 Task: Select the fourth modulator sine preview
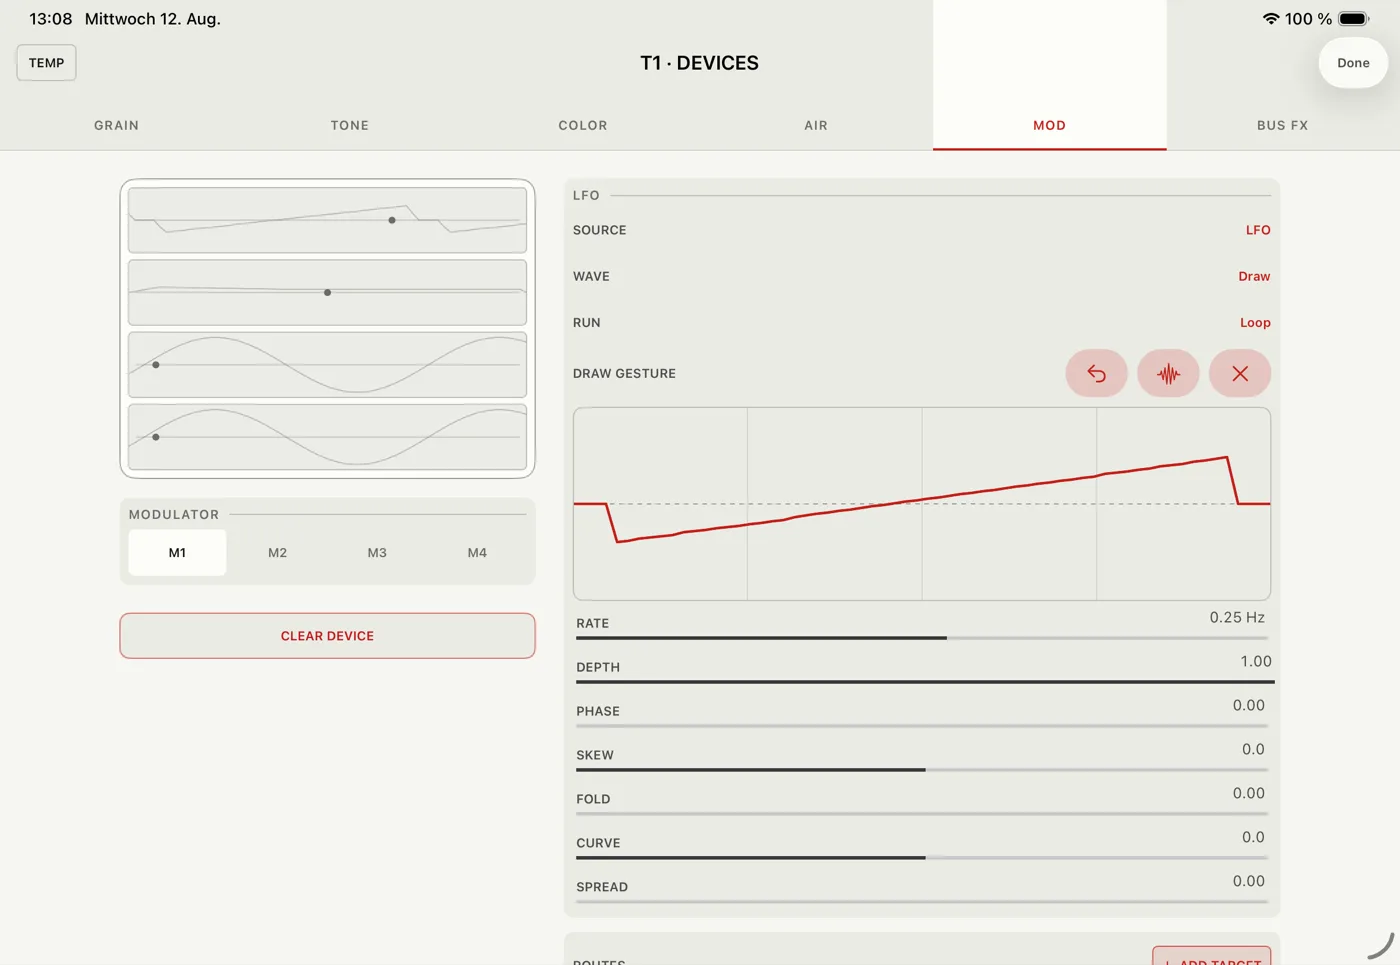pyautogui.click(x=327, y=437)
